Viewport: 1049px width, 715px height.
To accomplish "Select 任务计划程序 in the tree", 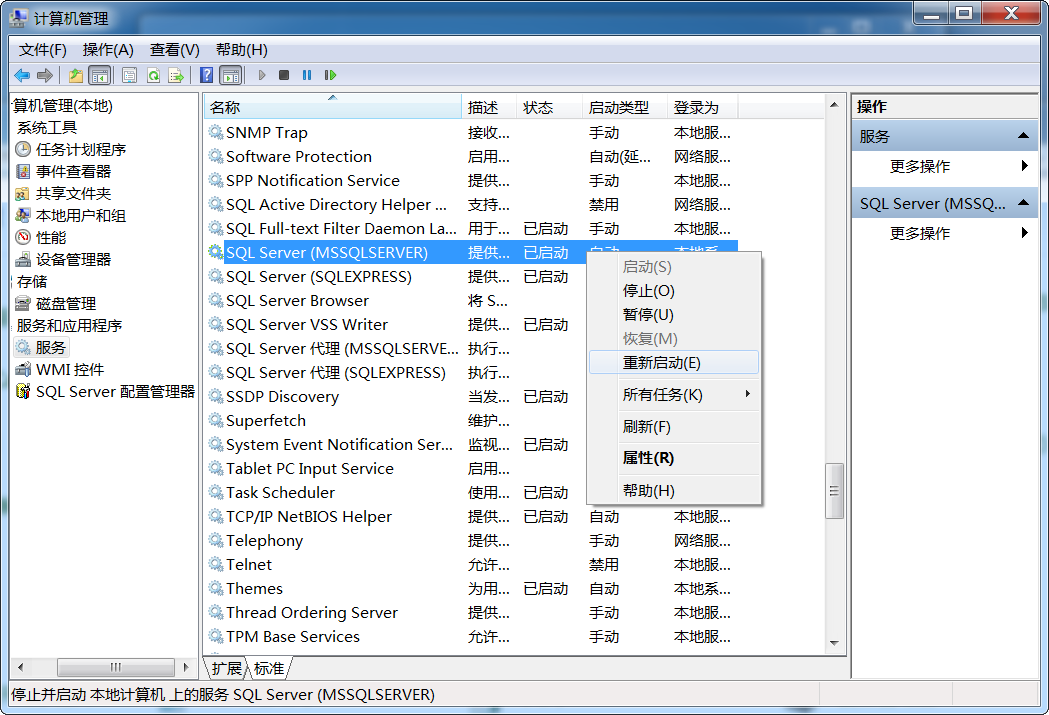I will click(81, 150).
